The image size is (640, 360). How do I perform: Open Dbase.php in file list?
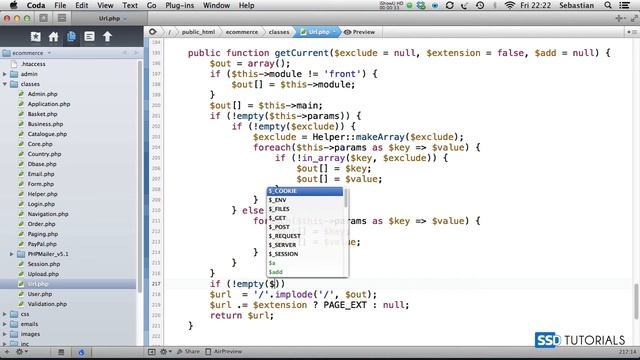coord(42,164)
